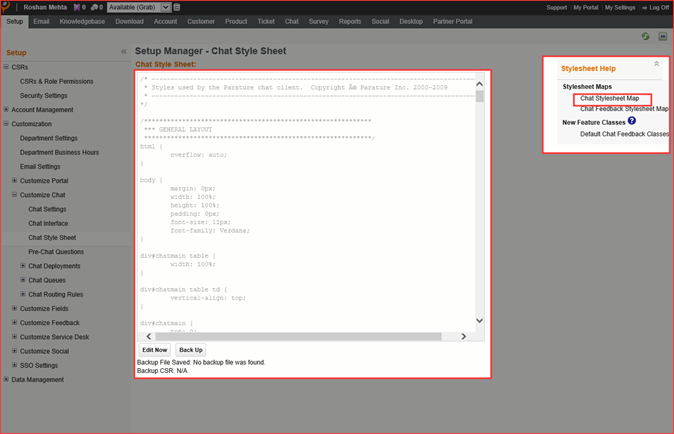Select Chat Interface in the sidebar

coord(48,223)
